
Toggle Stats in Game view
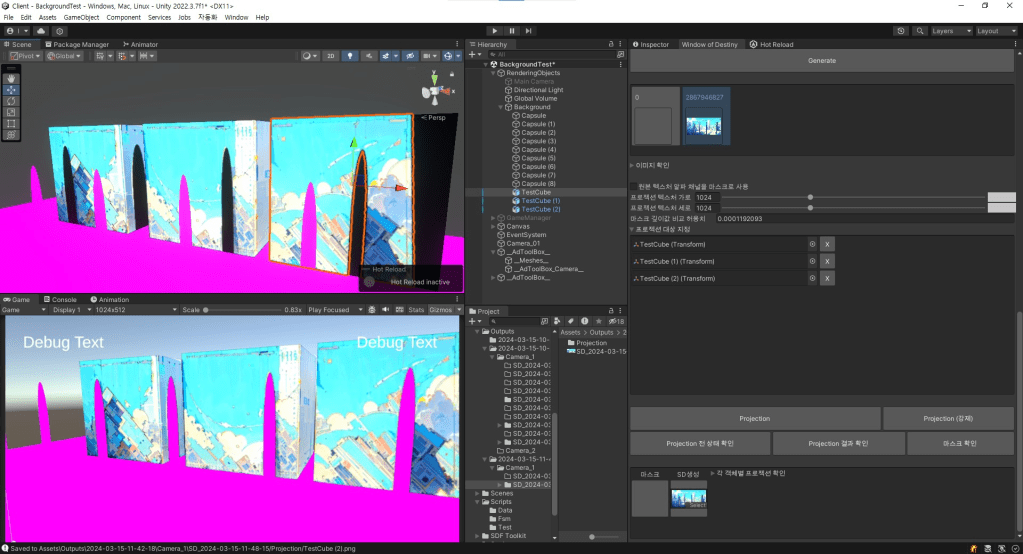pyautogui.click(x=415, y=310)
